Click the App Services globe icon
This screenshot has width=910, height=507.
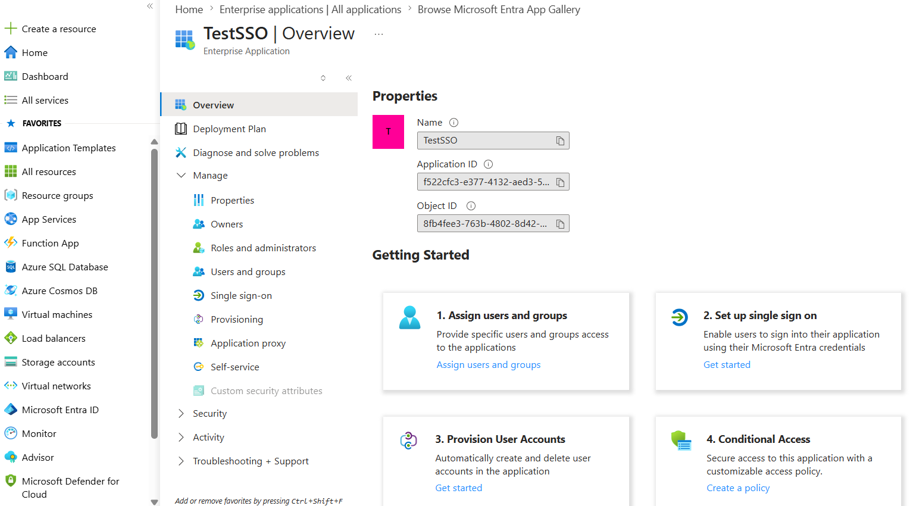point(10,219)
